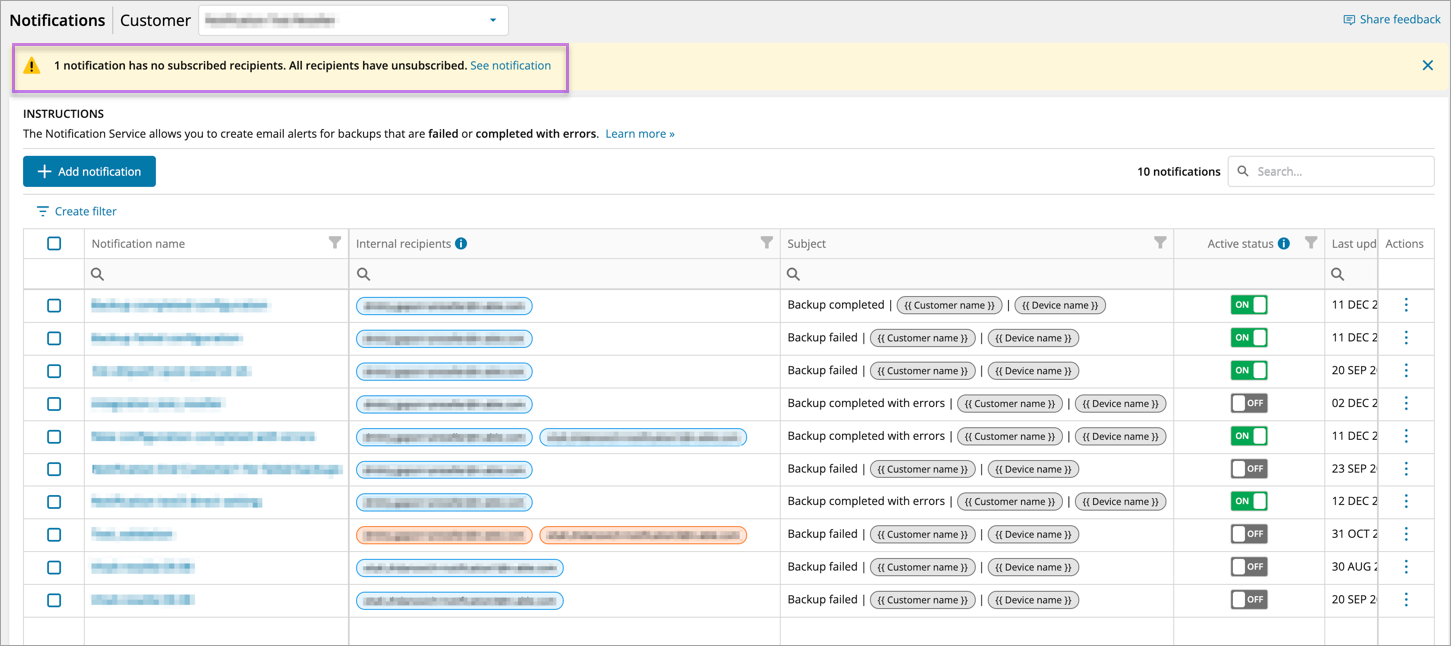Open Actions menu for the 02 DEC row
1451x646 pixels.
click(1406, 404)
